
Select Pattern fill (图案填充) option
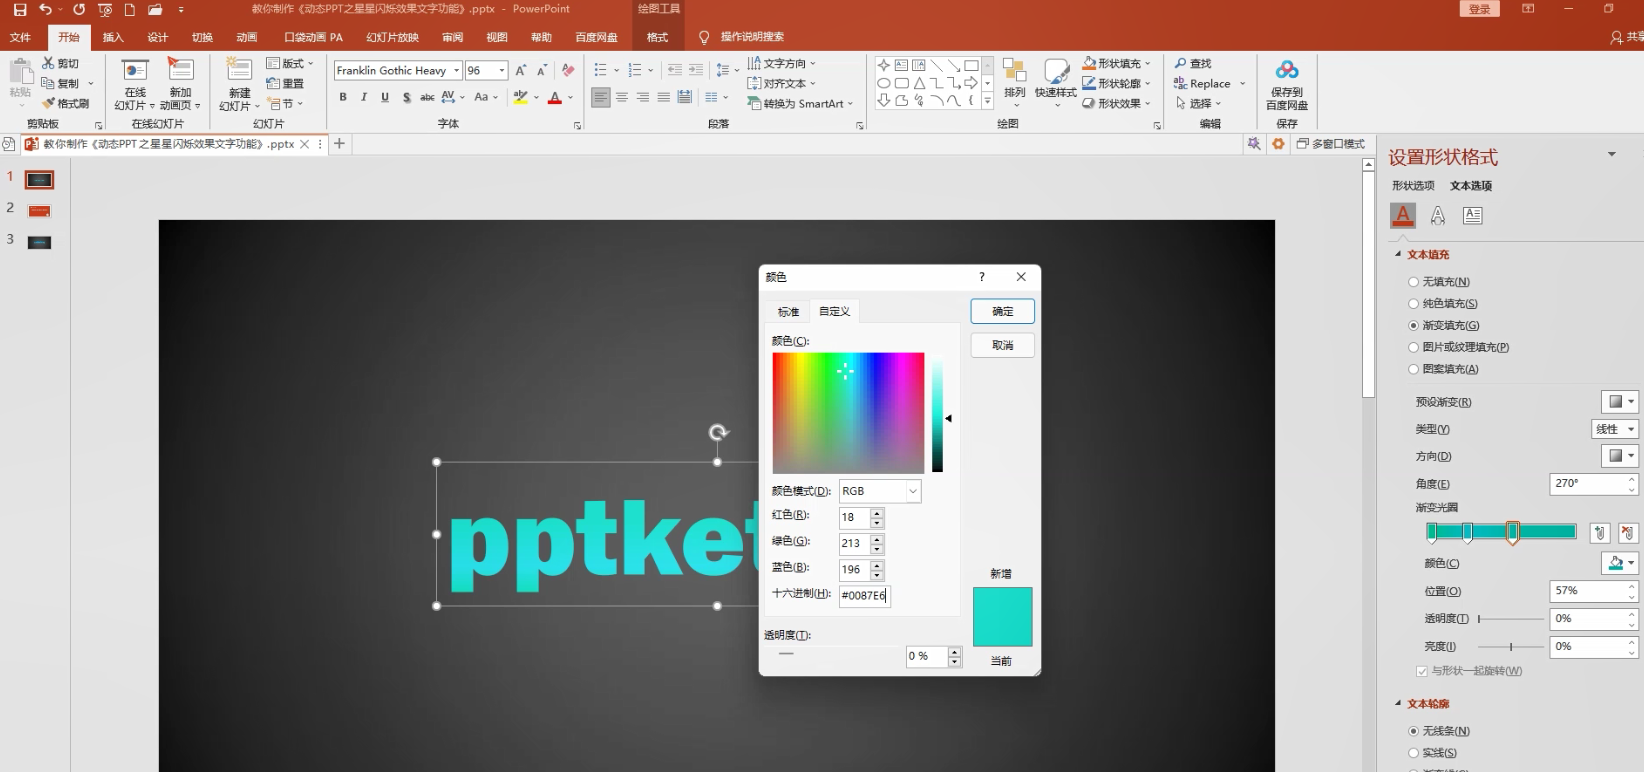1414,369
